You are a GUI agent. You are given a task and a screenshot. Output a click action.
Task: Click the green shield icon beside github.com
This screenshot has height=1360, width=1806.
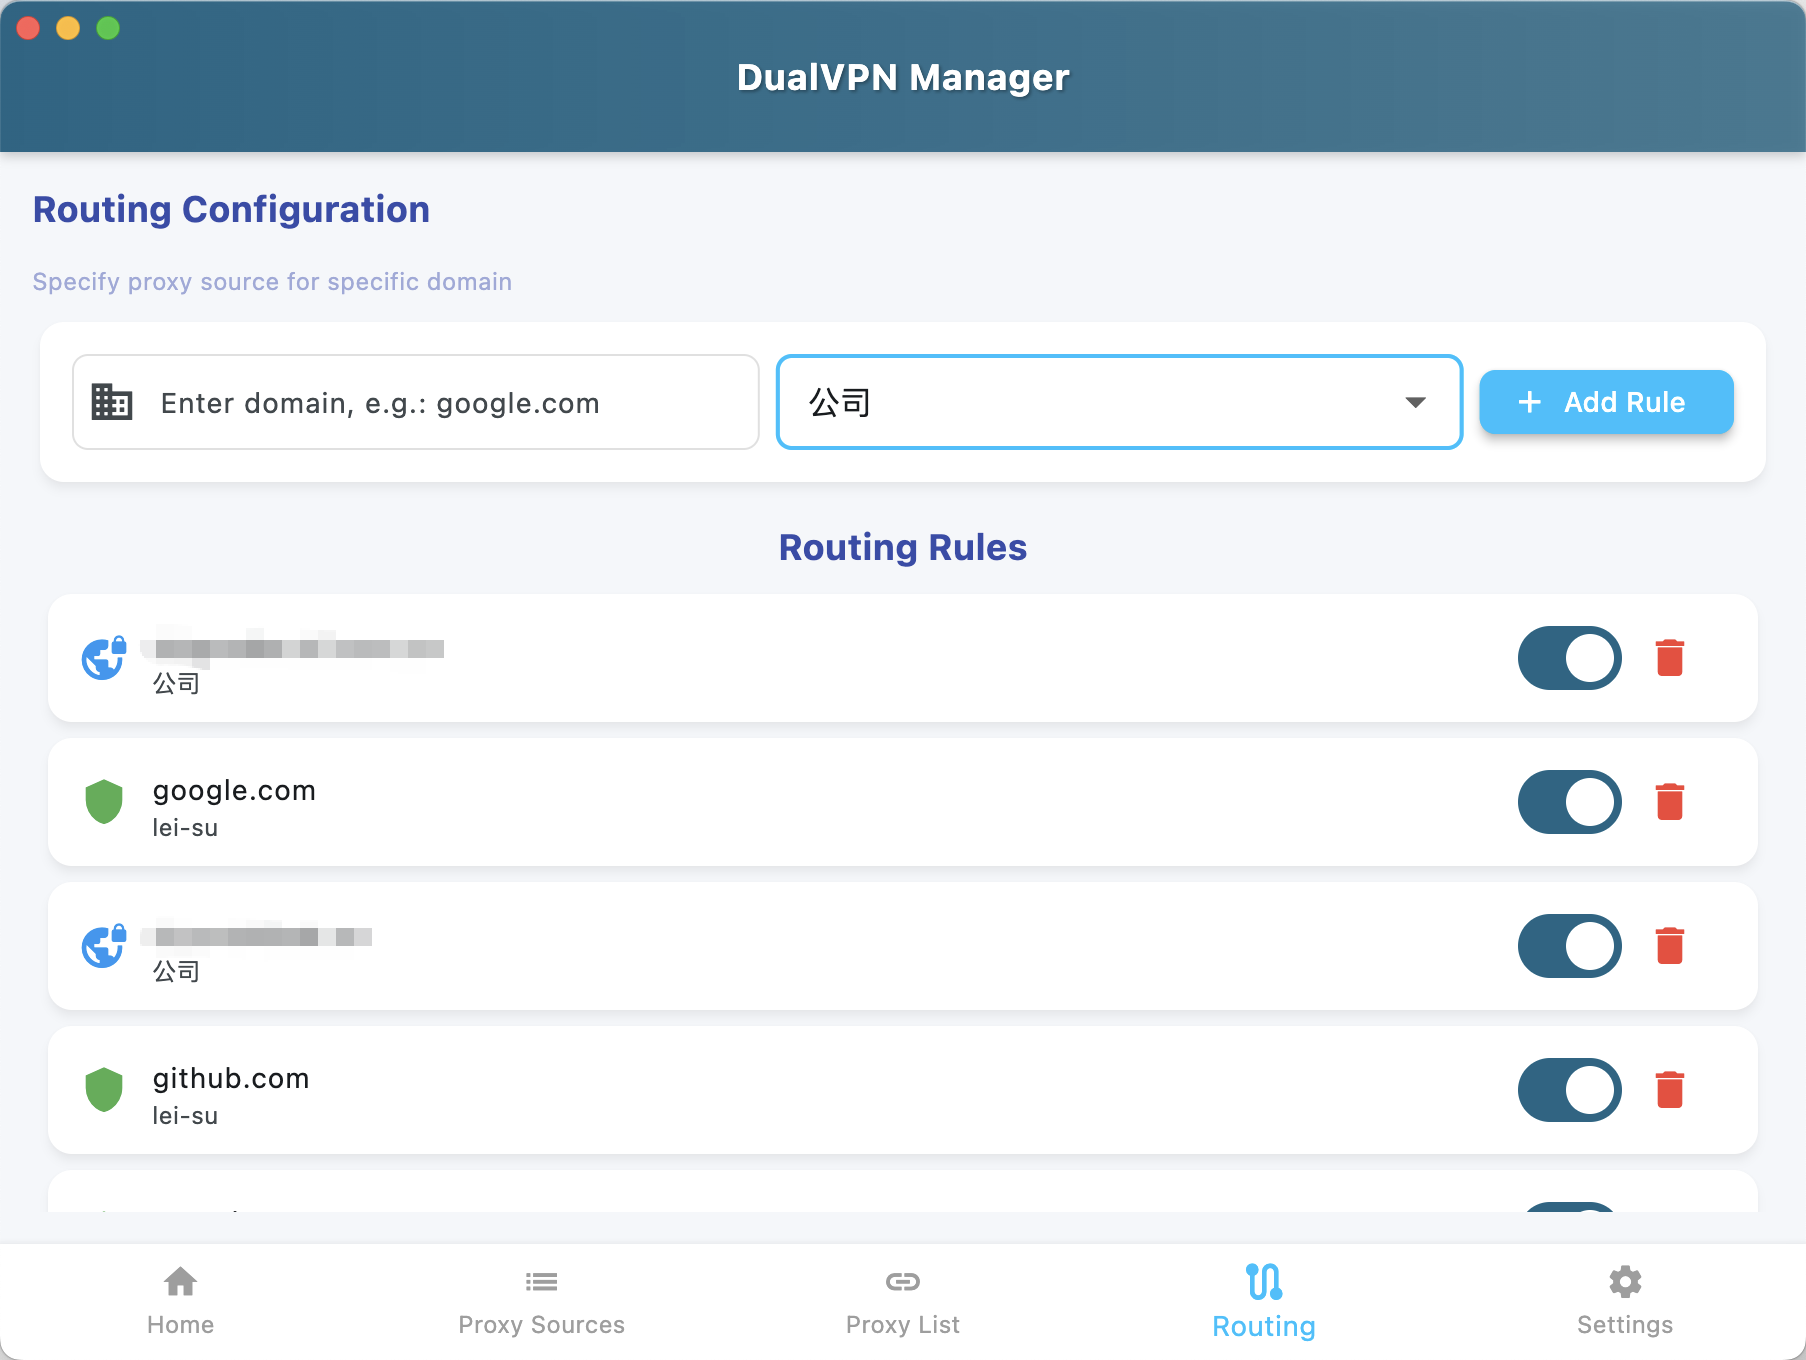(104, 1090)
